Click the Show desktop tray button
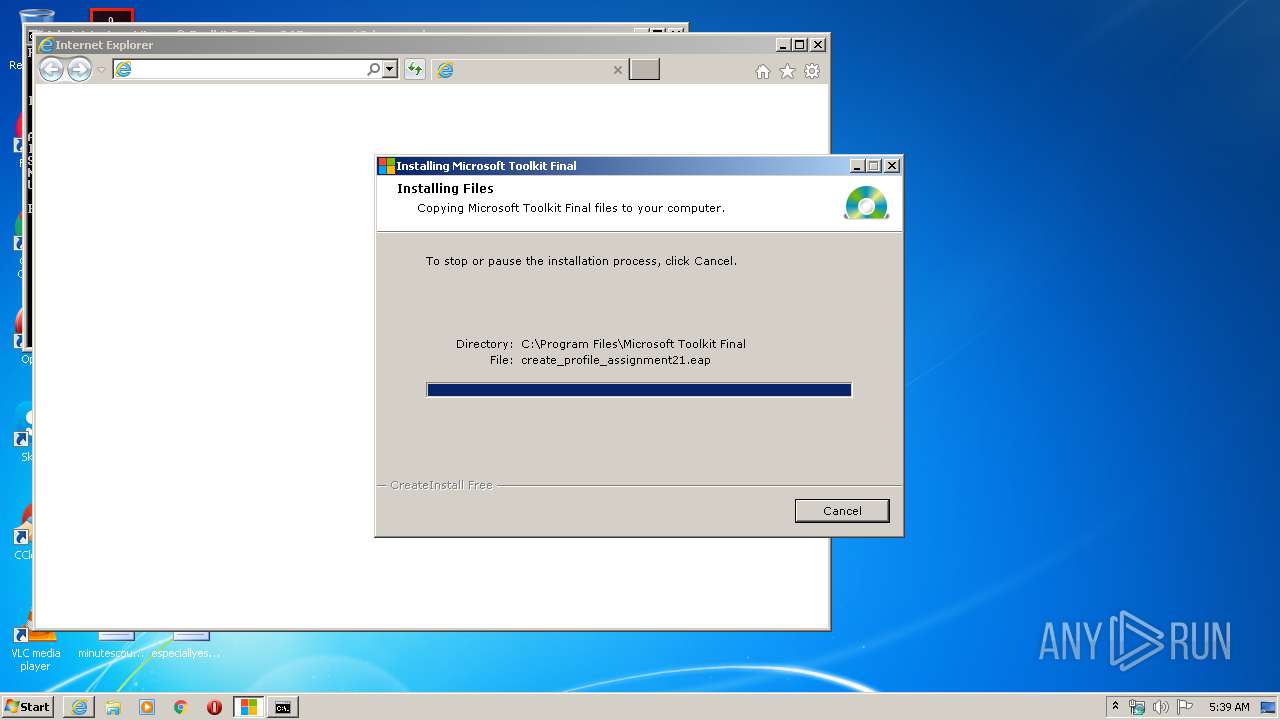The width and height of the screenshot is (1280, 720). coord(1270,707)
